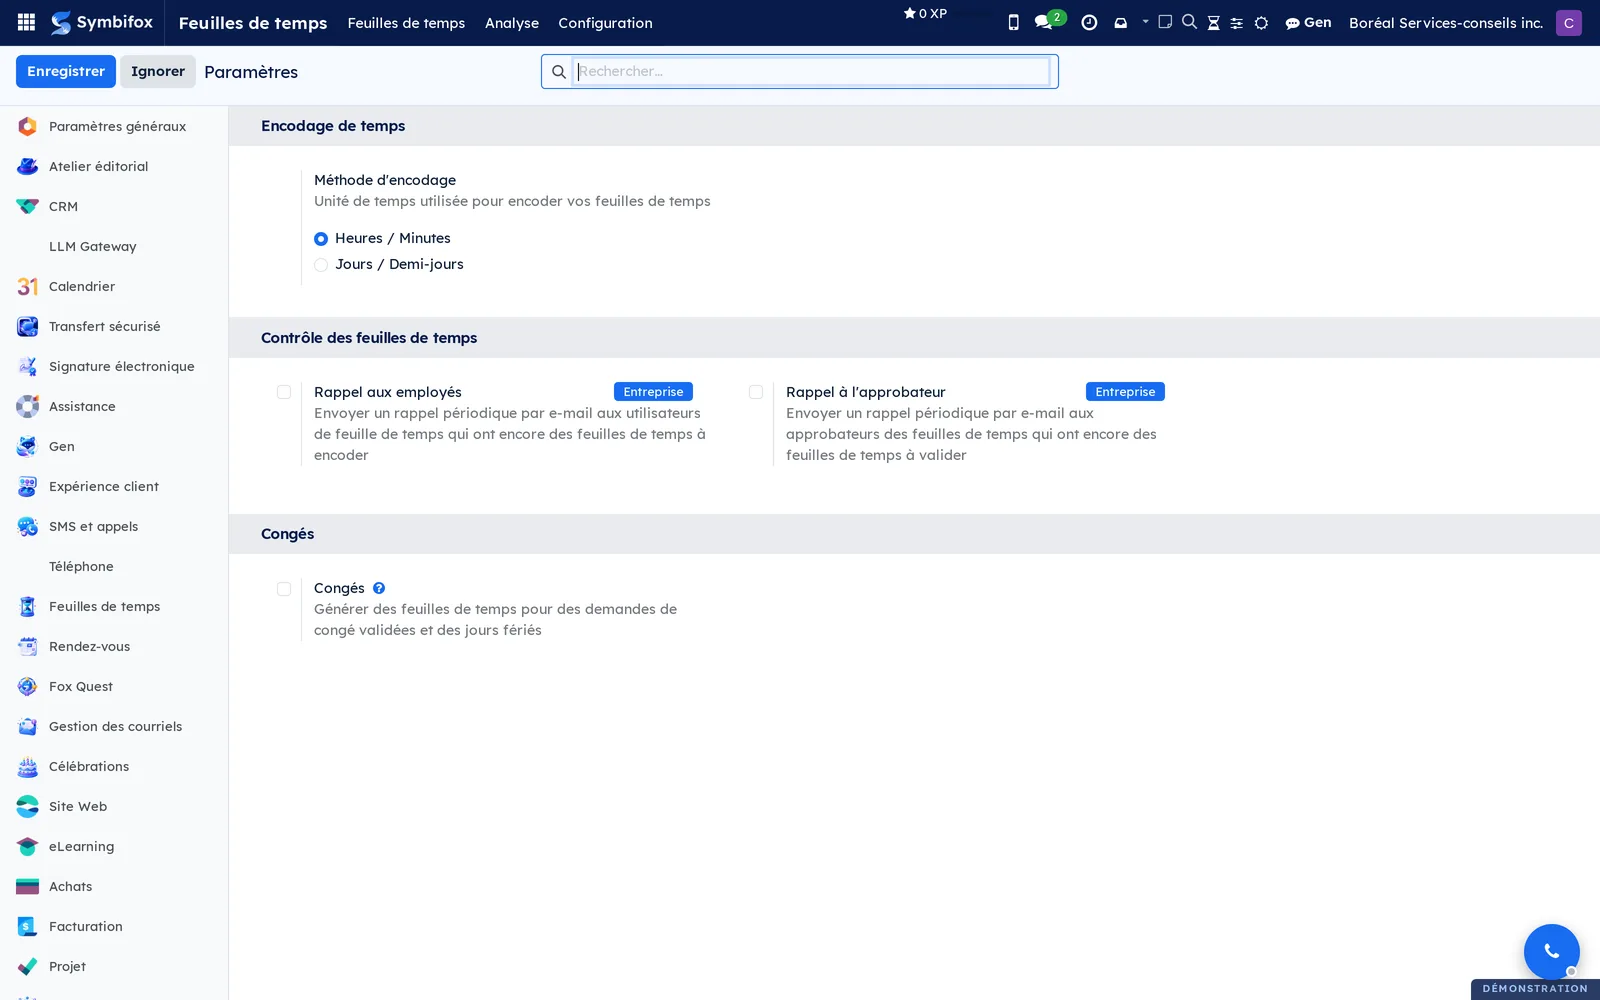Click the Ignorer button
1600x1000 pixels.
click(x=158, y=71)
